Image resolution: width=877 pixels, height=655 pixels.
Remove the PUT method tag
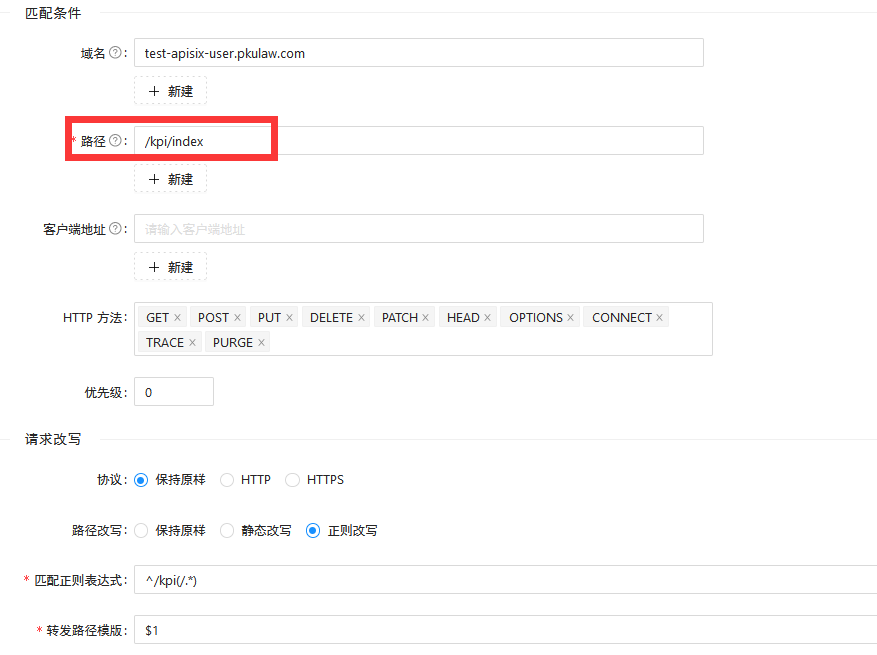coord(289,318)
